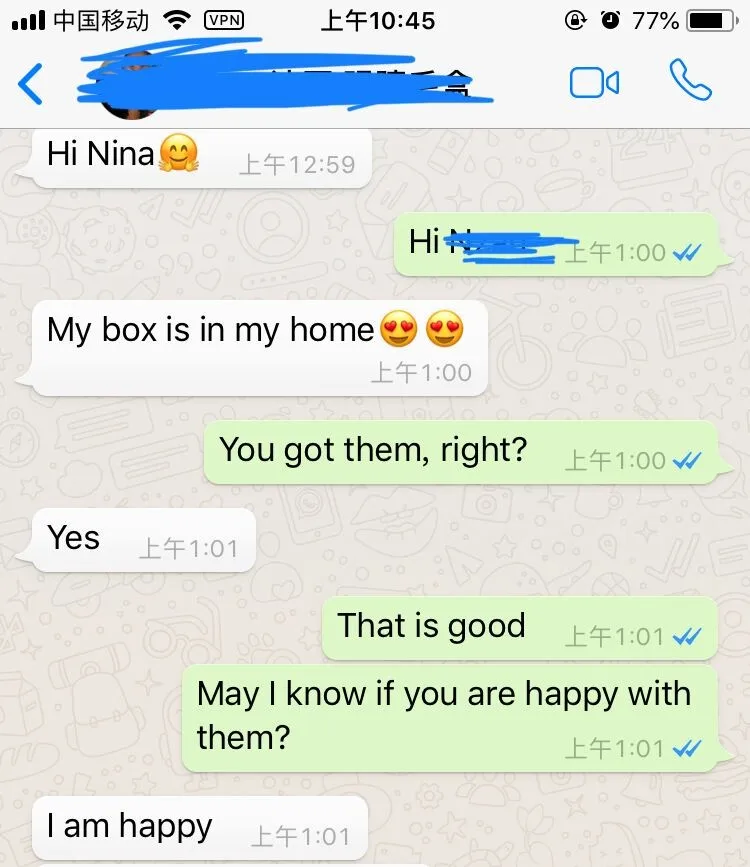
Task: Tap the hugging emoji after Hi Nina
Action: (179, 153)
